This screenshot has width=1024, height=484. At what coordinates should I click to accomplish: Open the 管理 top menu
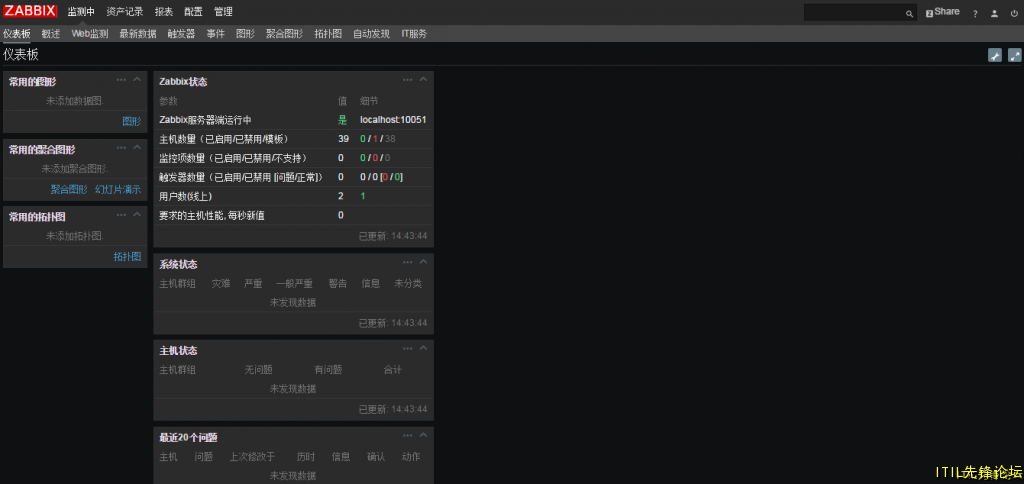tap(223, 12)
